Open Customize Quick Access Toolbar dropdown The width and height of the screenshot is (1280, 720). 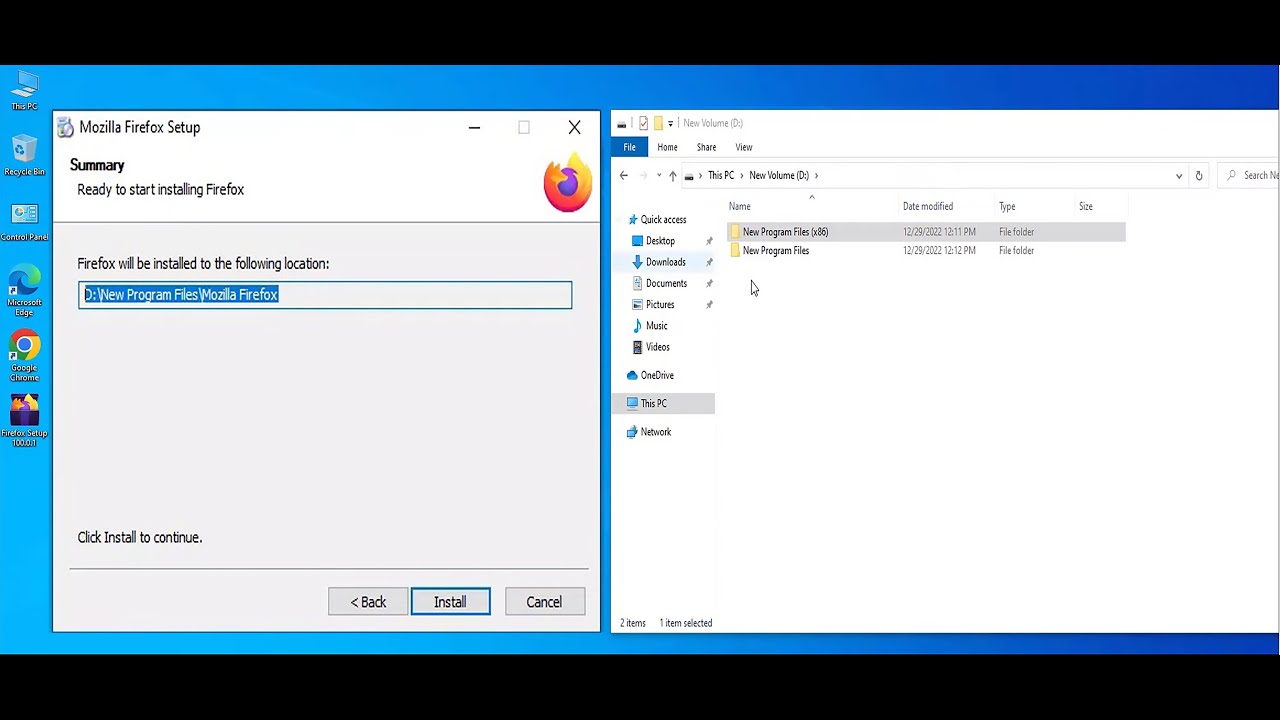670,123
